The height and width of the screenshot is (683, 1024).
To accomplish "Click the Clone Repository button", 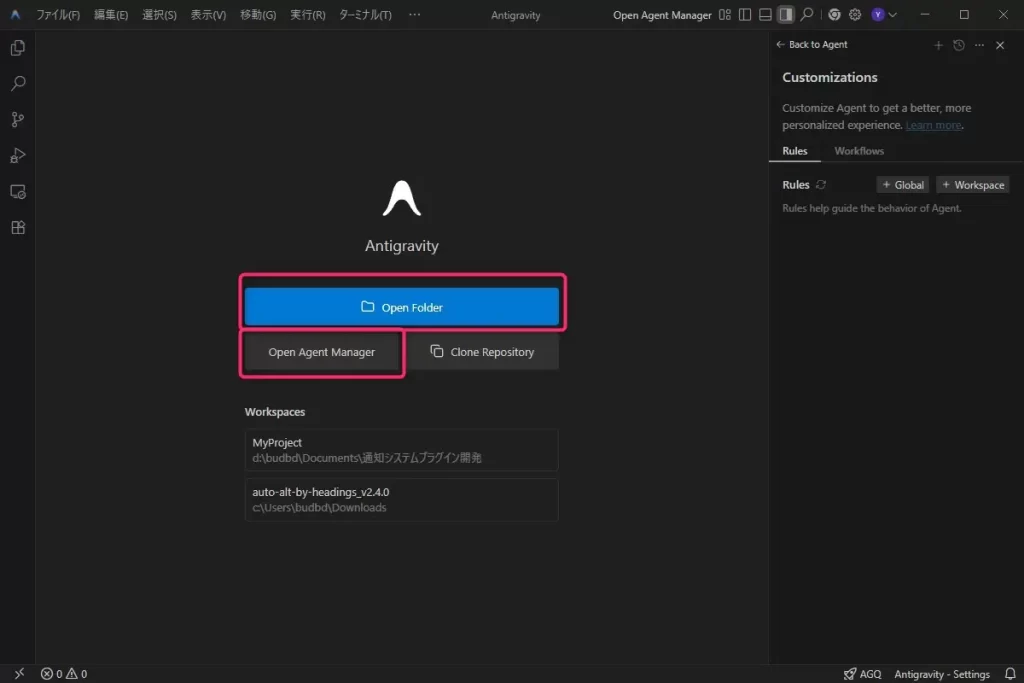I will [482, 352].
